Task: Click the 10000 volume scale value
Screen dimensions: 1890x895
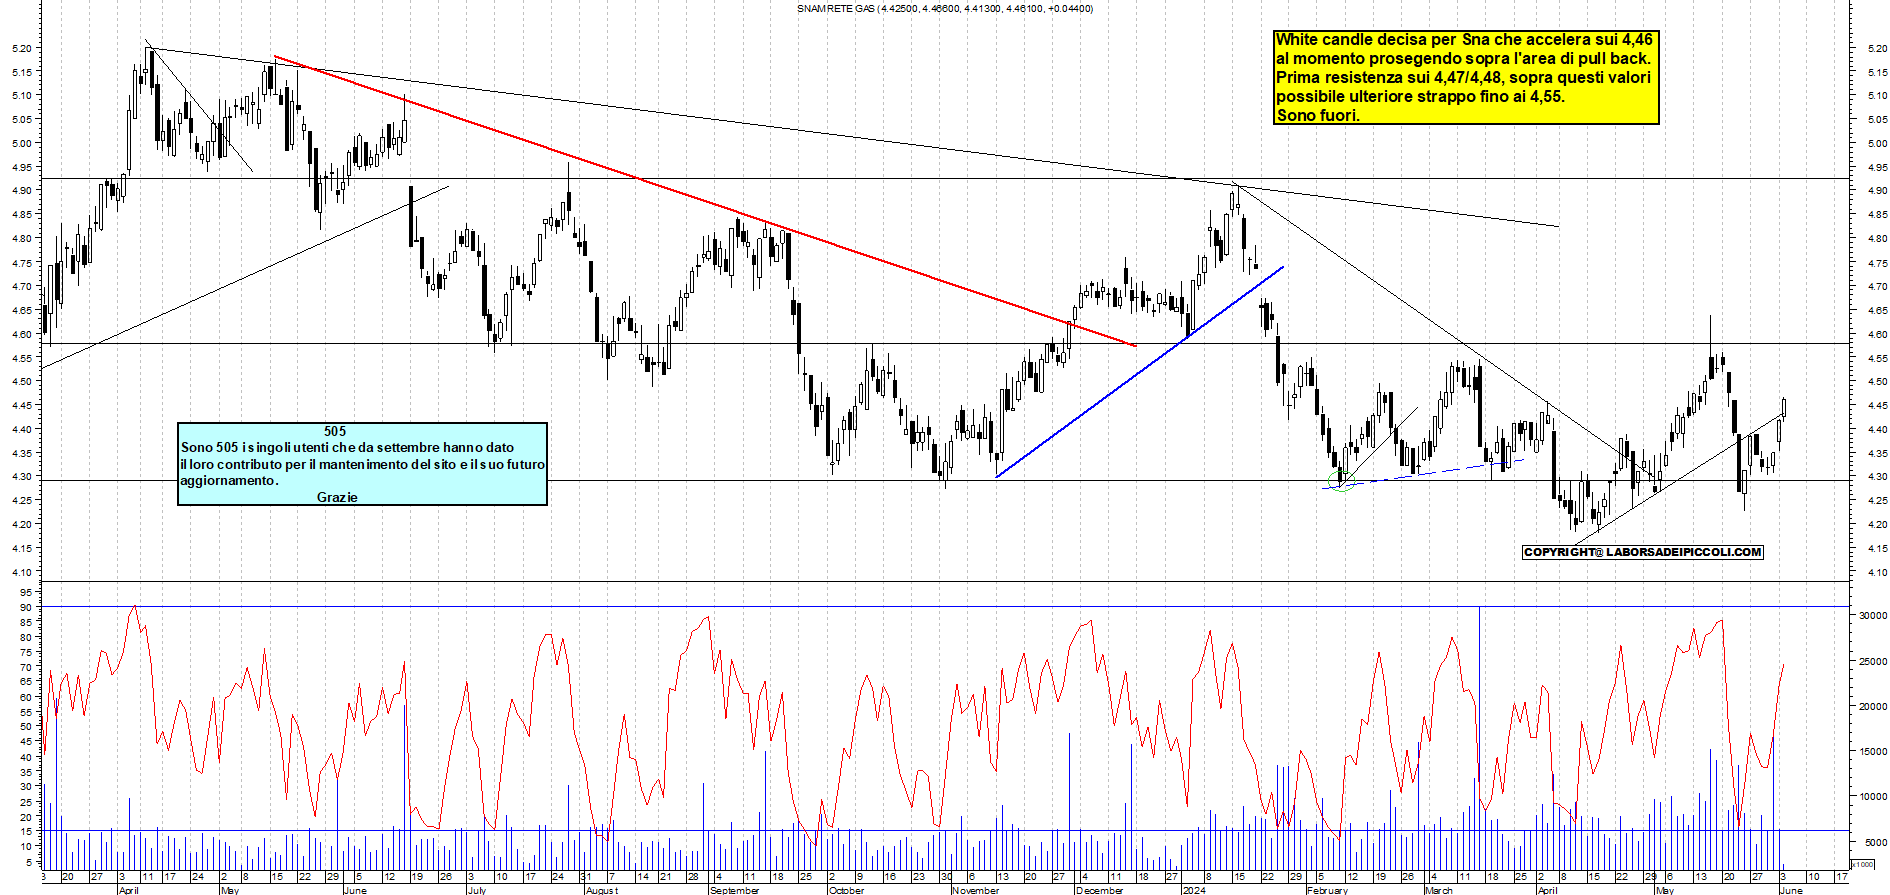Action: 1872,797
